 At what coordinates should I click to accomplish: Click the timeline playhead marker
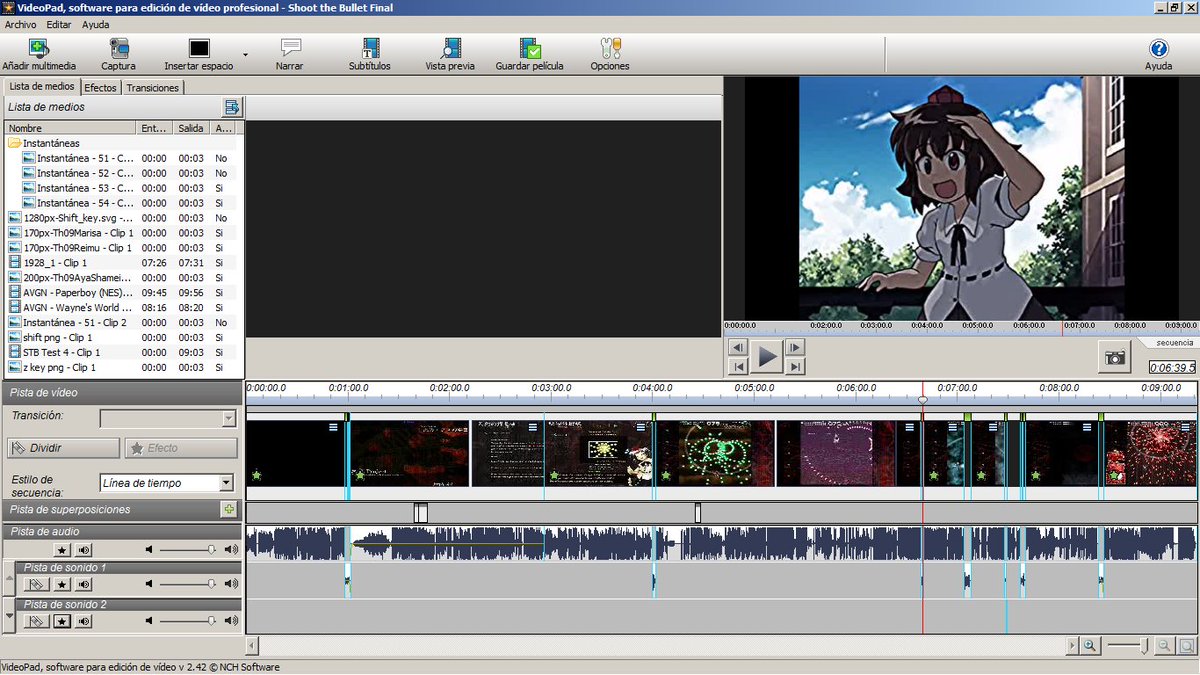pyautogui.click(x=923, y=399)
